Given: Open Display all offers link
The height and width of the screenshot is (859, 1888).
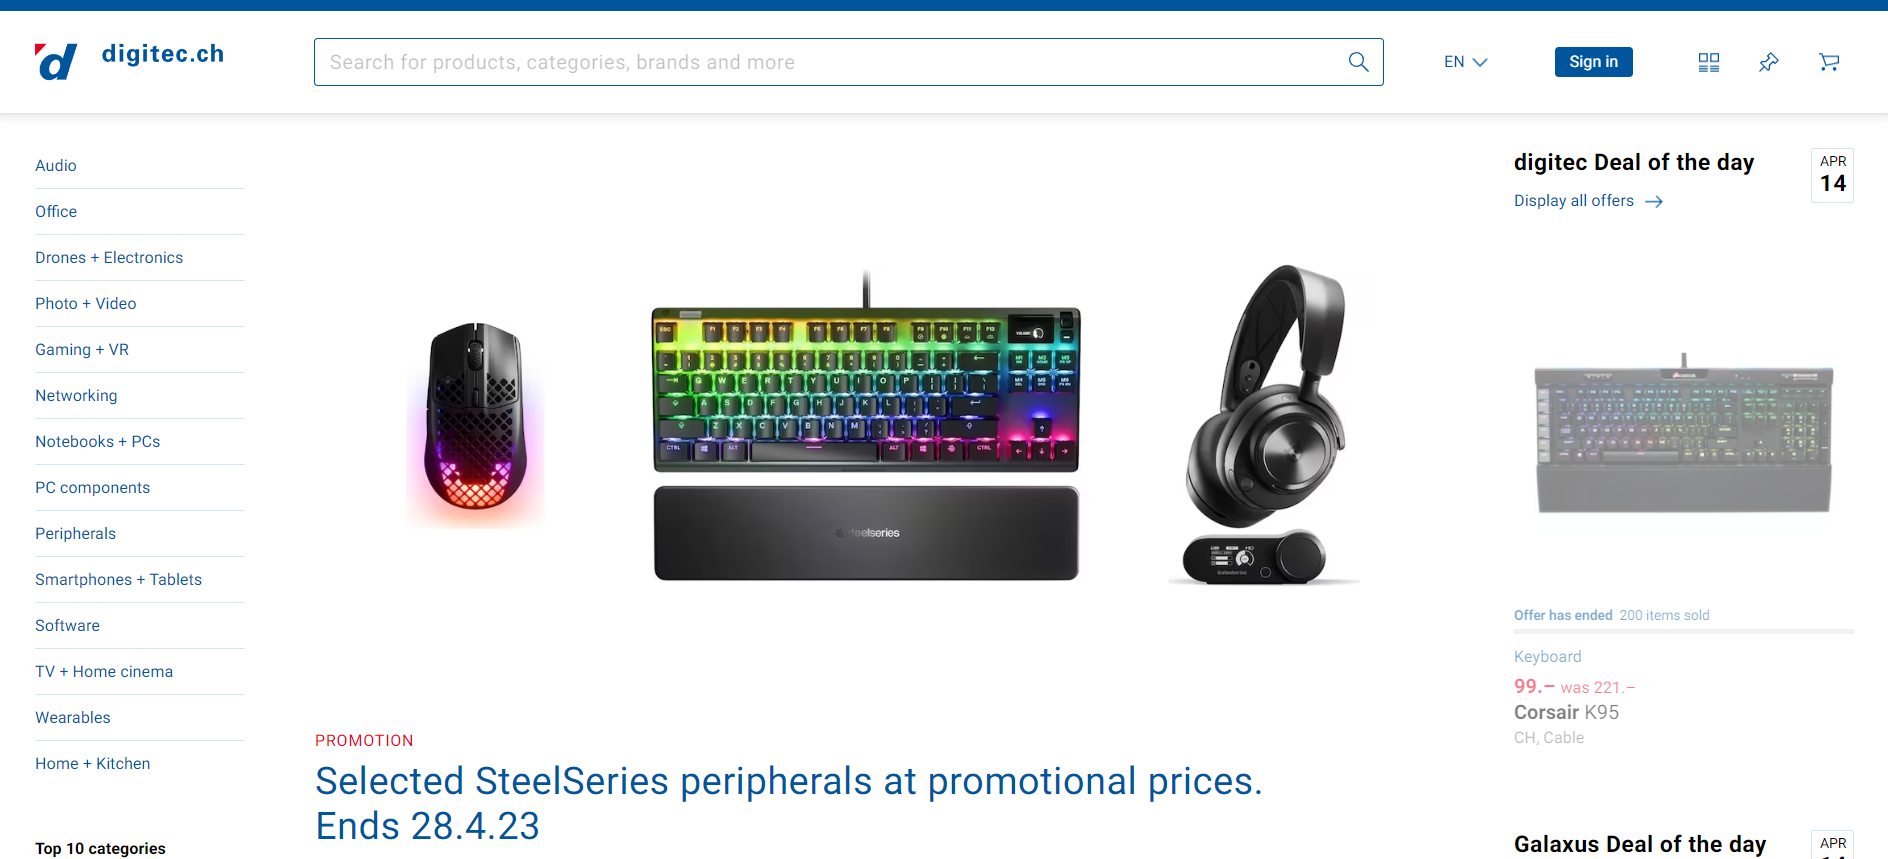Looking at the screenshot, I should point(1574,201).
